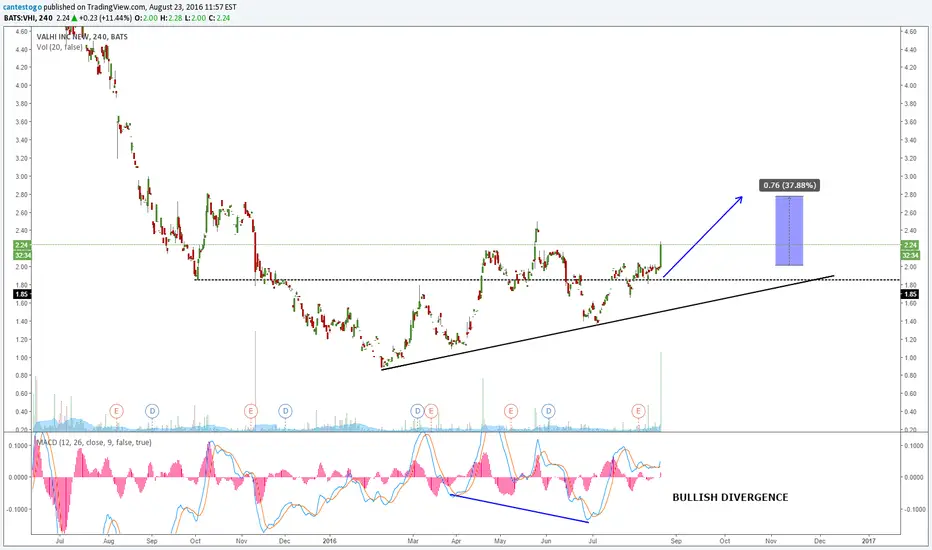Click the green 2.24 price tag on right axis
Viewport: 932px width, 550px height.
pos(910,245)
